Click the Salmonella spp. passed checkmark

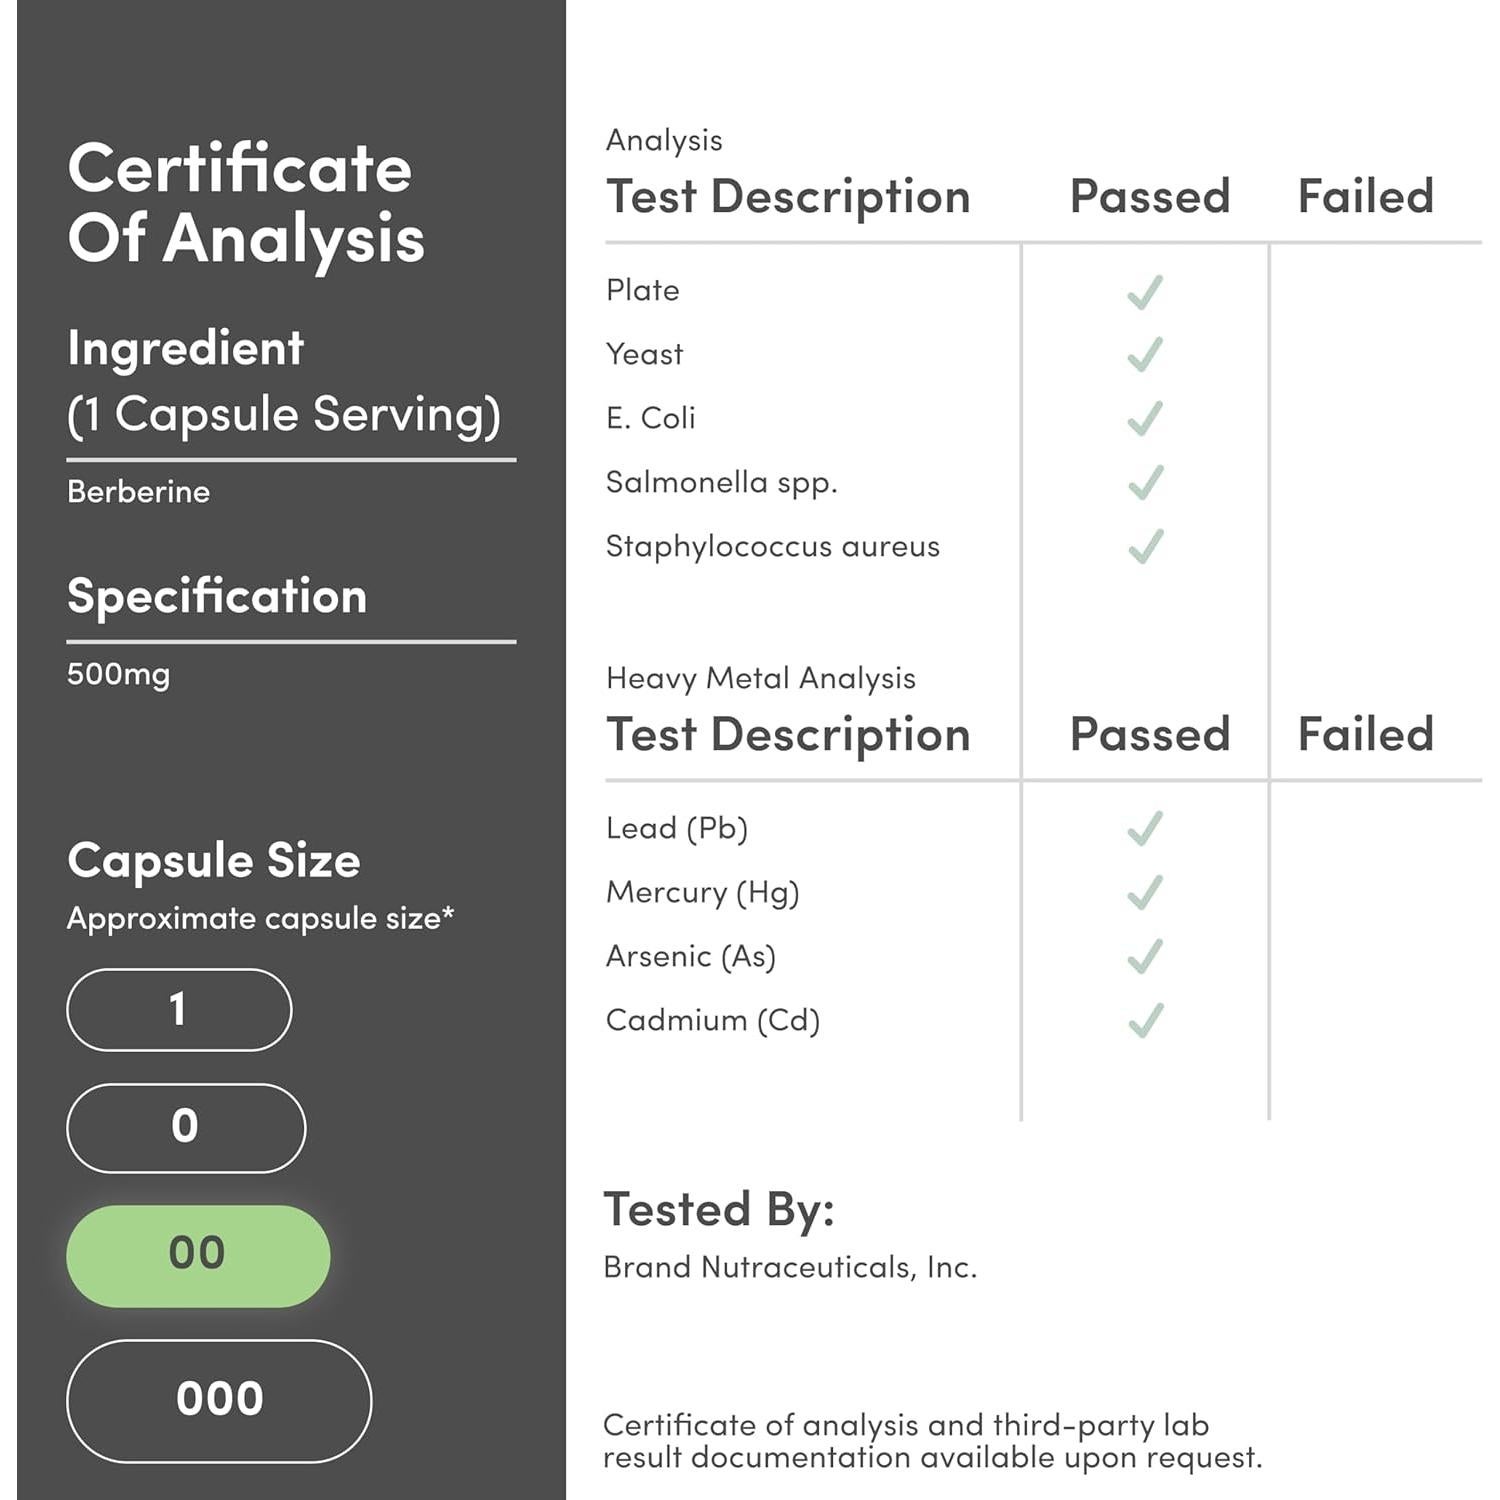pos(1145,483)
